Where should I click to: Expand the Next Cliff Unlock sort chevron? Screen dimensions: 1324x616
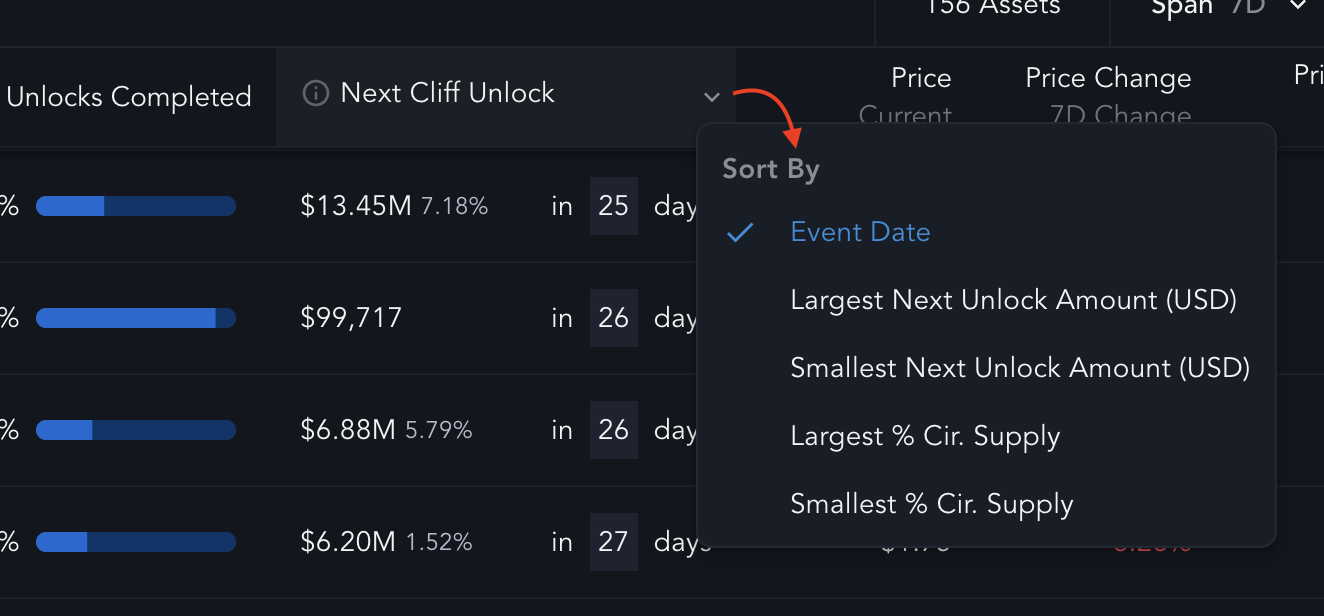point(712,97)
